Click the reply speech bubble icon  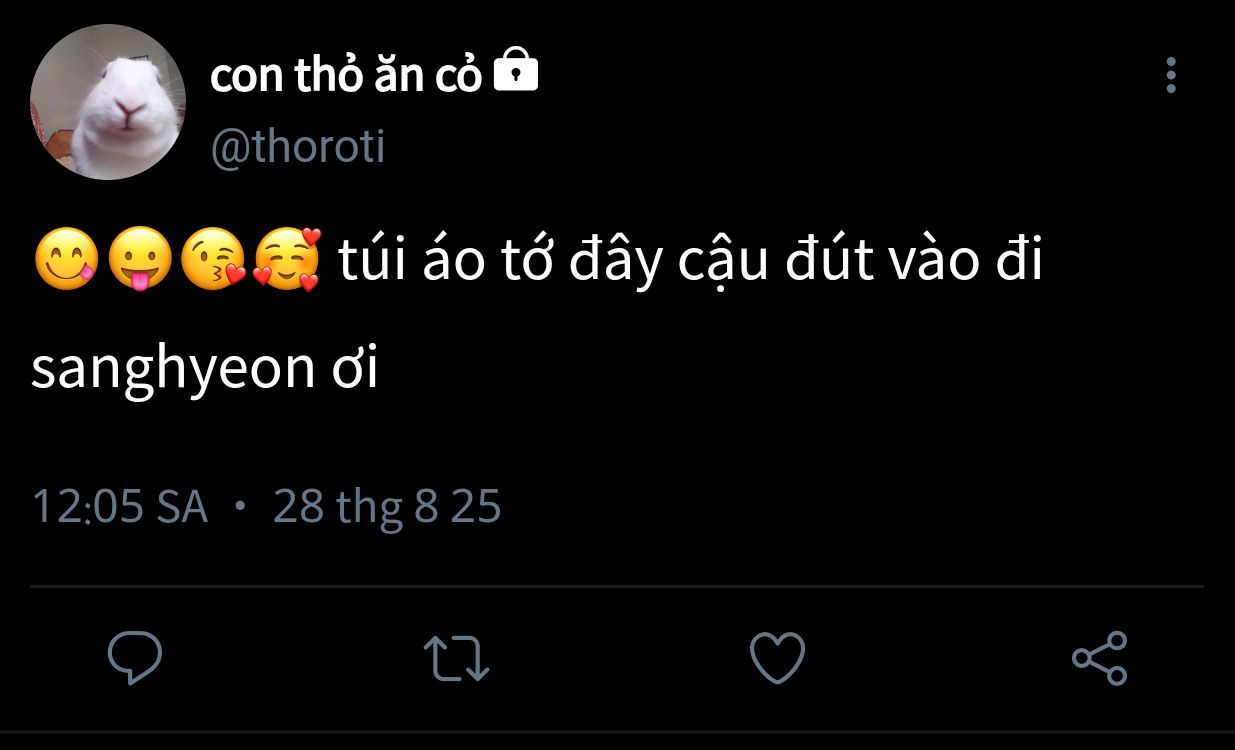pyautogui.click(x=135, y=659)
